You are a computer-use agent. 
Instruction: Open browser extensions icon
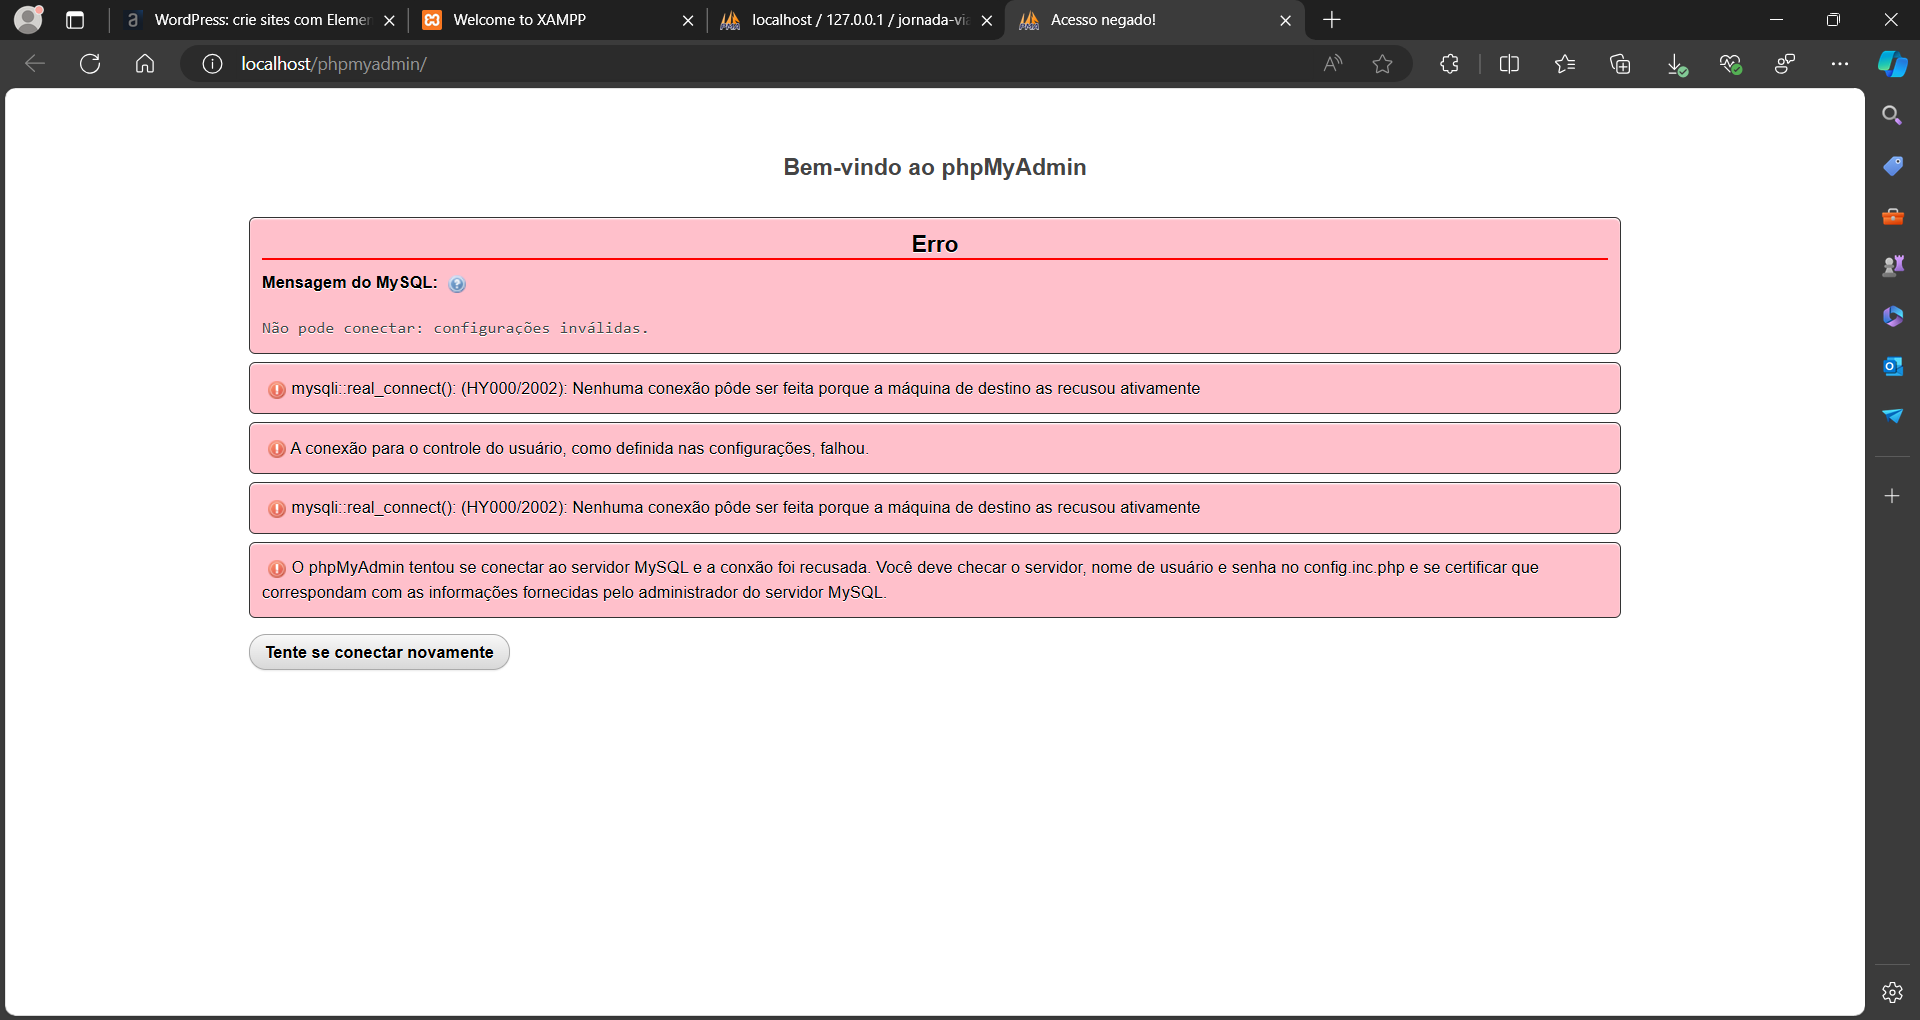pyautogui.click(x=1450, y=64)
